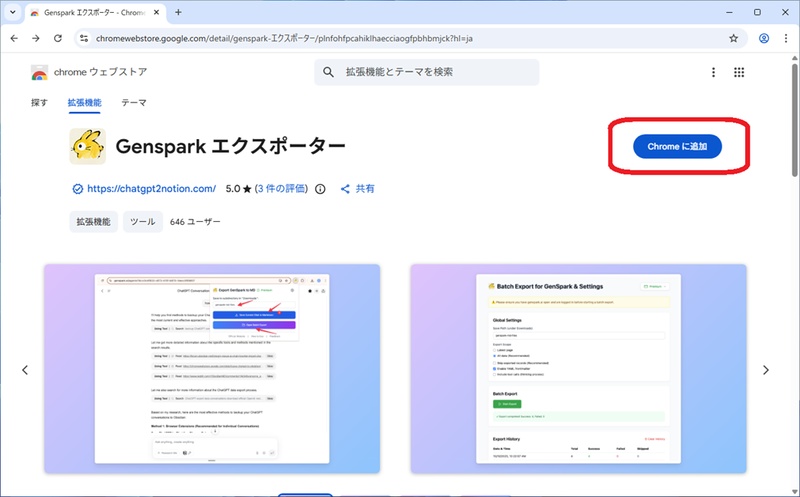
Task: Click the 共有 share link
Action: (x=365, y=189)
